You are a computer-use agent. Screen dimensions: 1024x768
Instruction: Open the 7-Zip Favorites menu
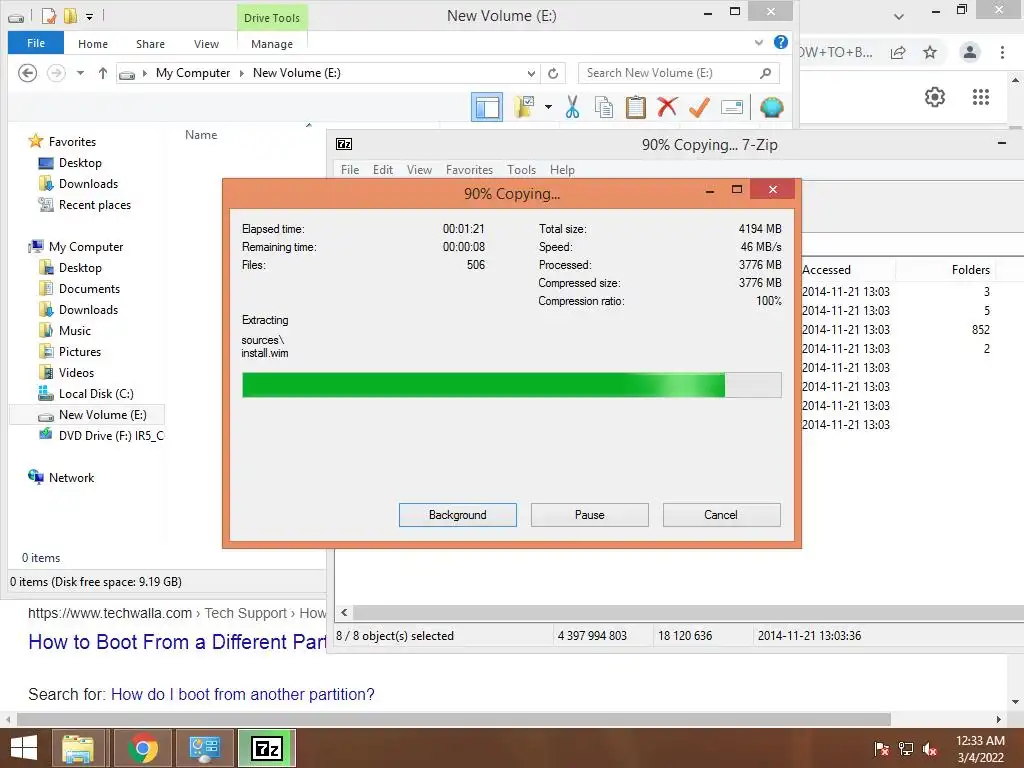pos(470,170)
